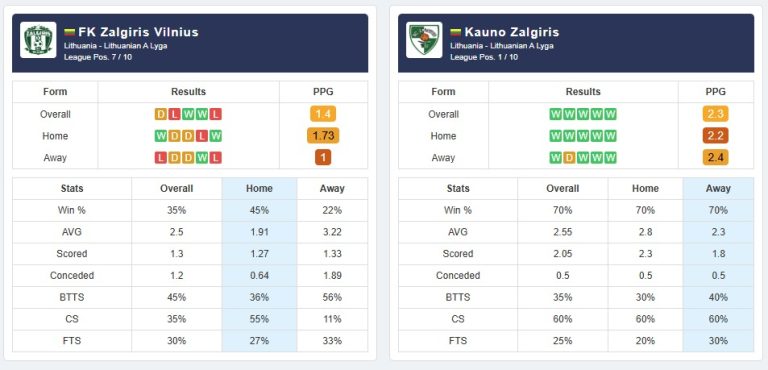768x370 pixels.
Task: Select Away column header in Kauno stats
Action: coord(718,189)
